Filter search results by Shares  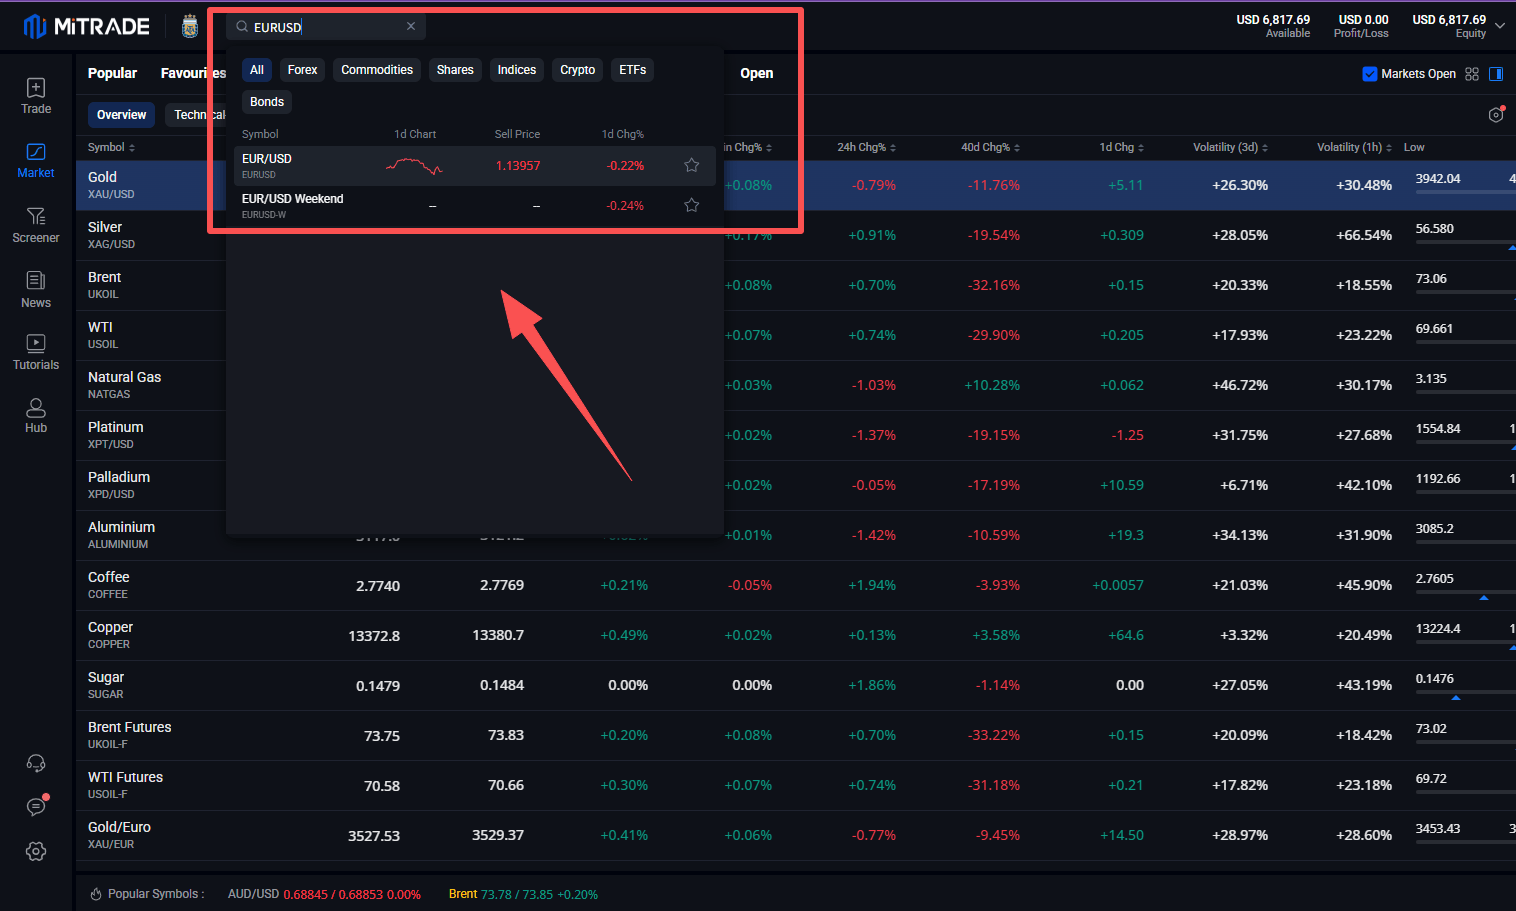[x=455, y=70]
